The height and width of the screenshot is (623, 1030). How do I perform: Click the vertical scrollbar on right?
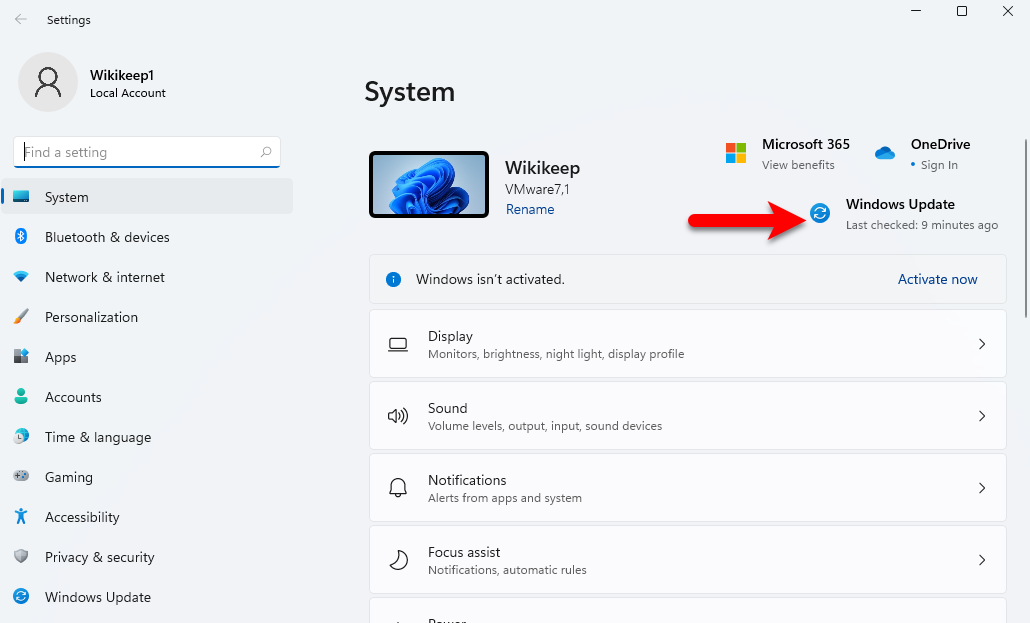[1025, 228]
